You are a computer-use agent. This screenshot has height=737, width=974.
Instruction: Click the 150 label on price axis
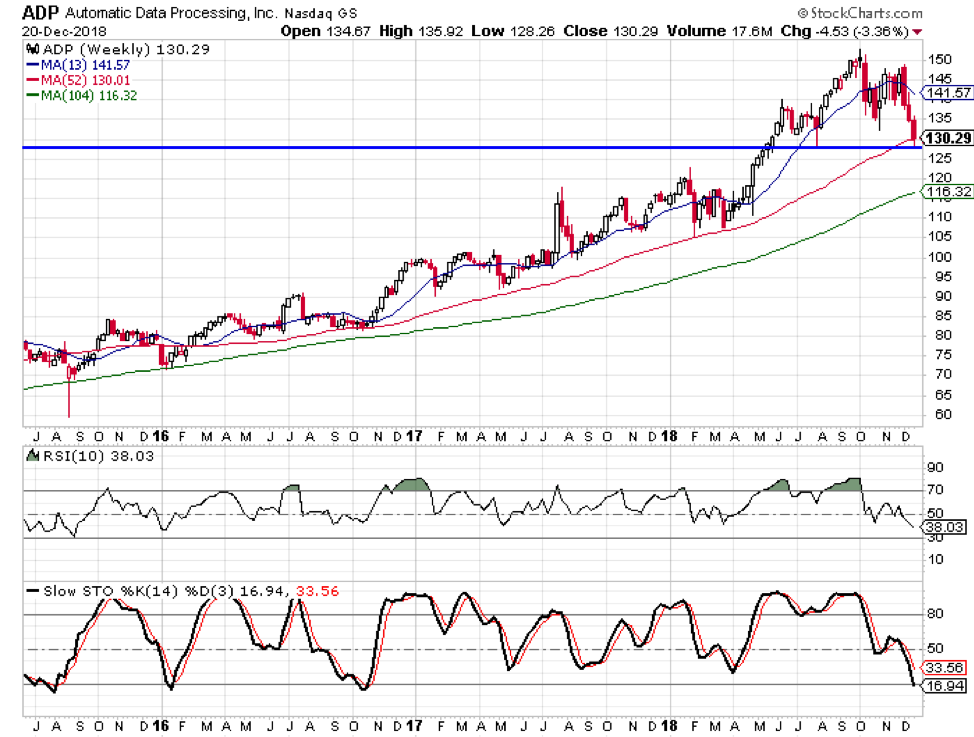coord(939,60)
